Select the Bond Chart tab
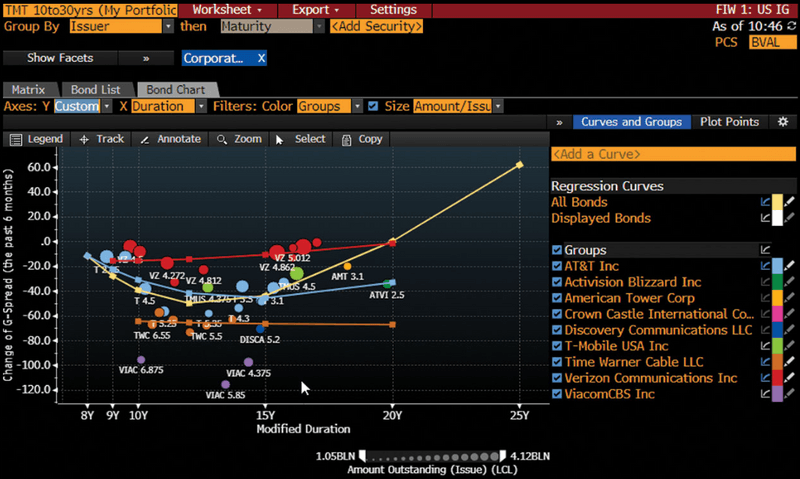The width and height of the screenshot is (800, 479). coord(176,90)
